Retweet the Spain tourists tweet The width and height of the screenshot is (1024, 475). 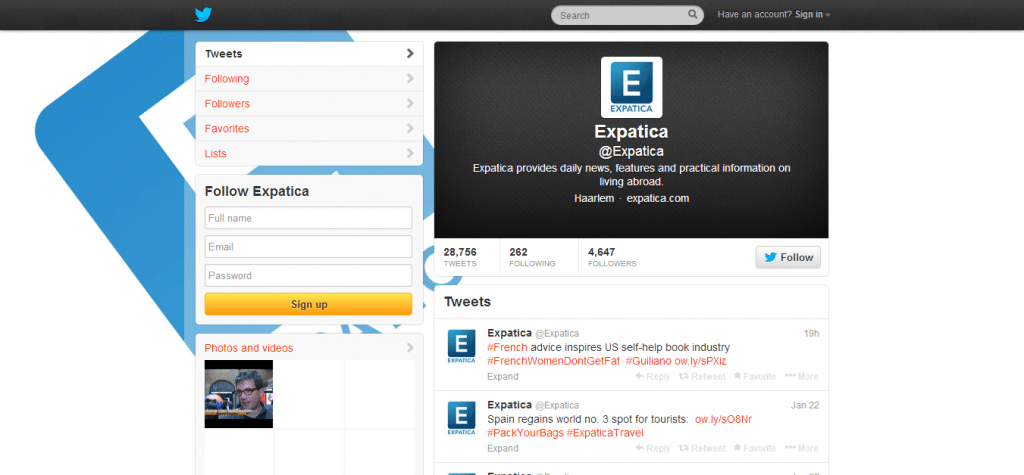click(702, 448)
